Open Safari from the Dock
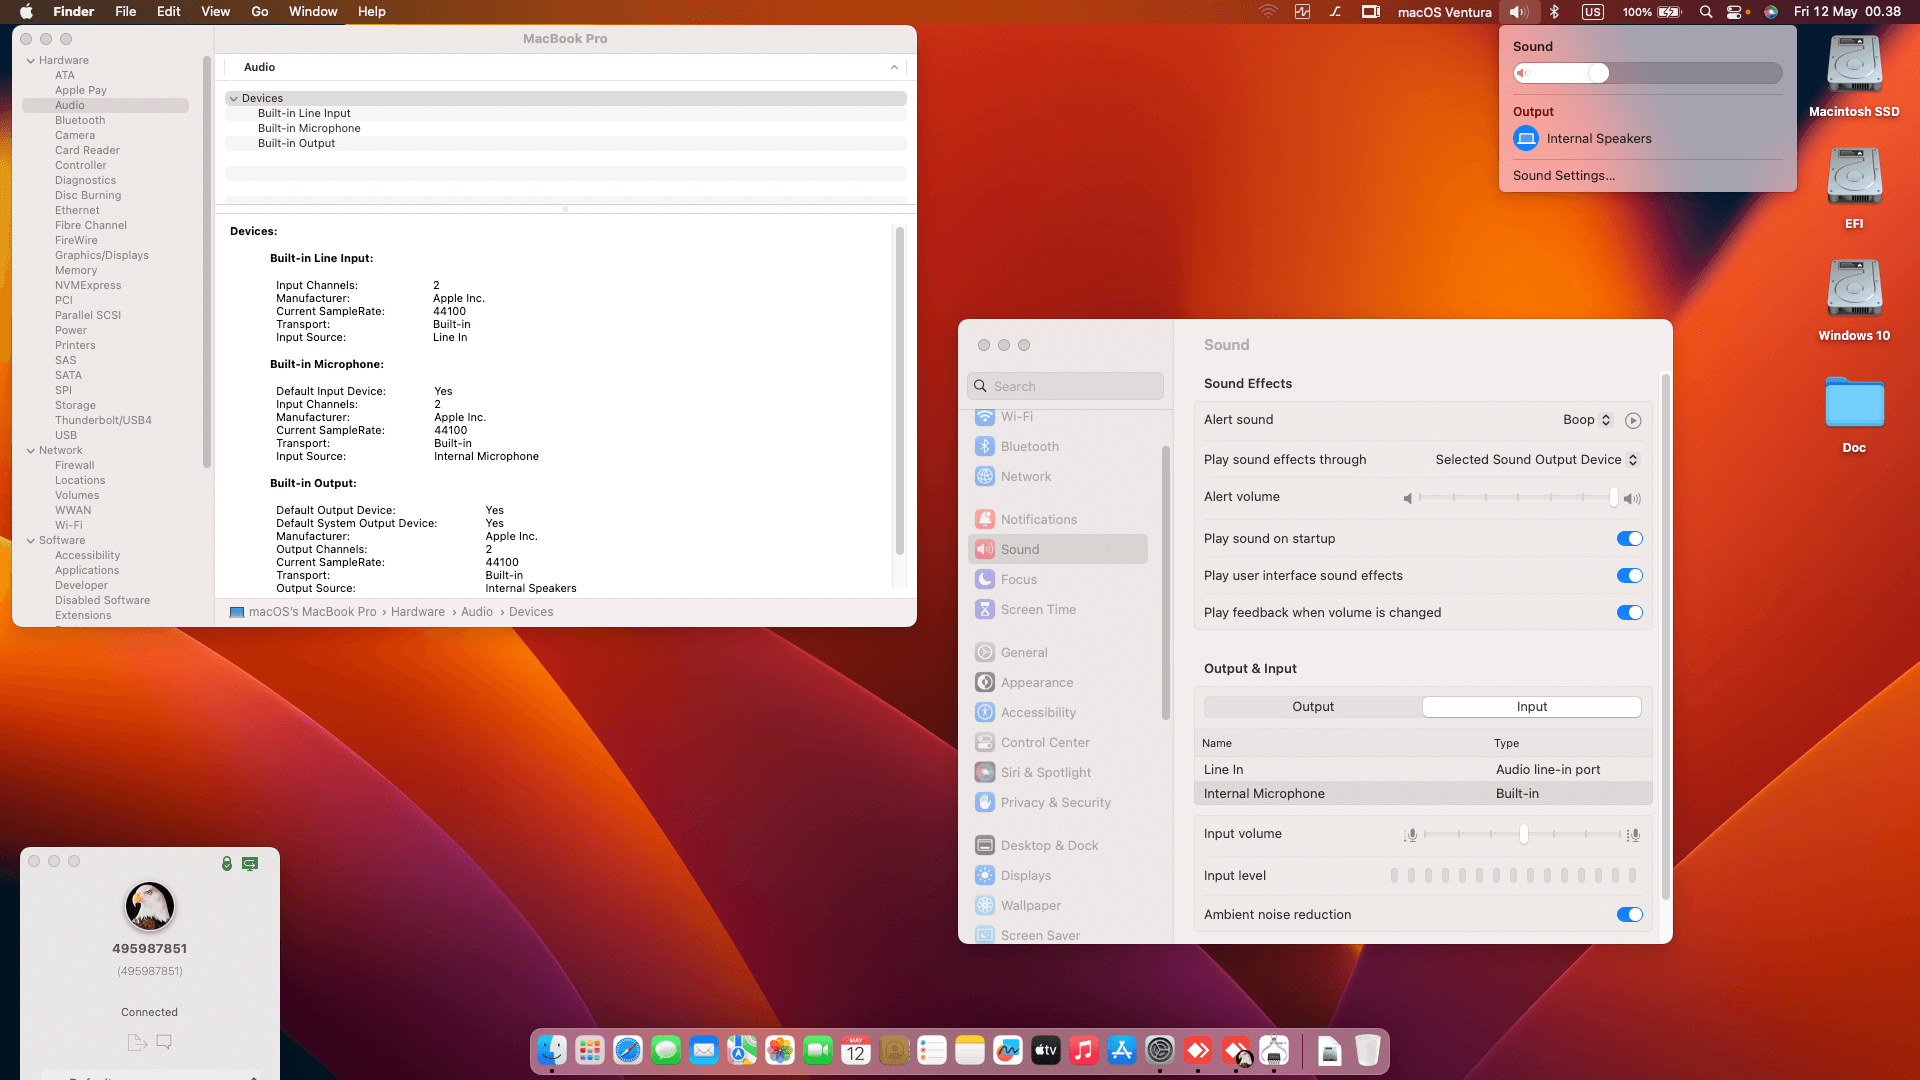Viewport: 1920px width, 1080px height. click(628, 1050)
